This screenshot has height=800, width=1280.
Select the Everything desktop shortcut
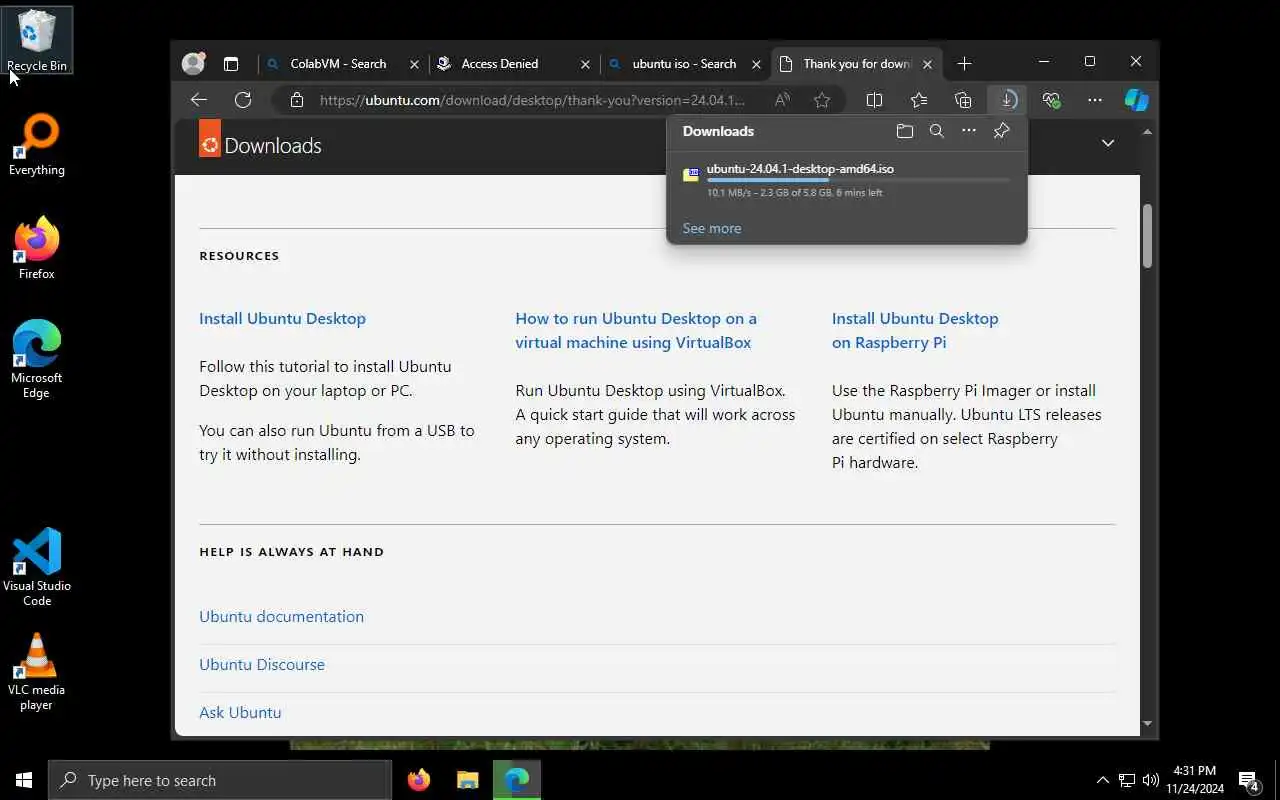[x=37, y=145]
